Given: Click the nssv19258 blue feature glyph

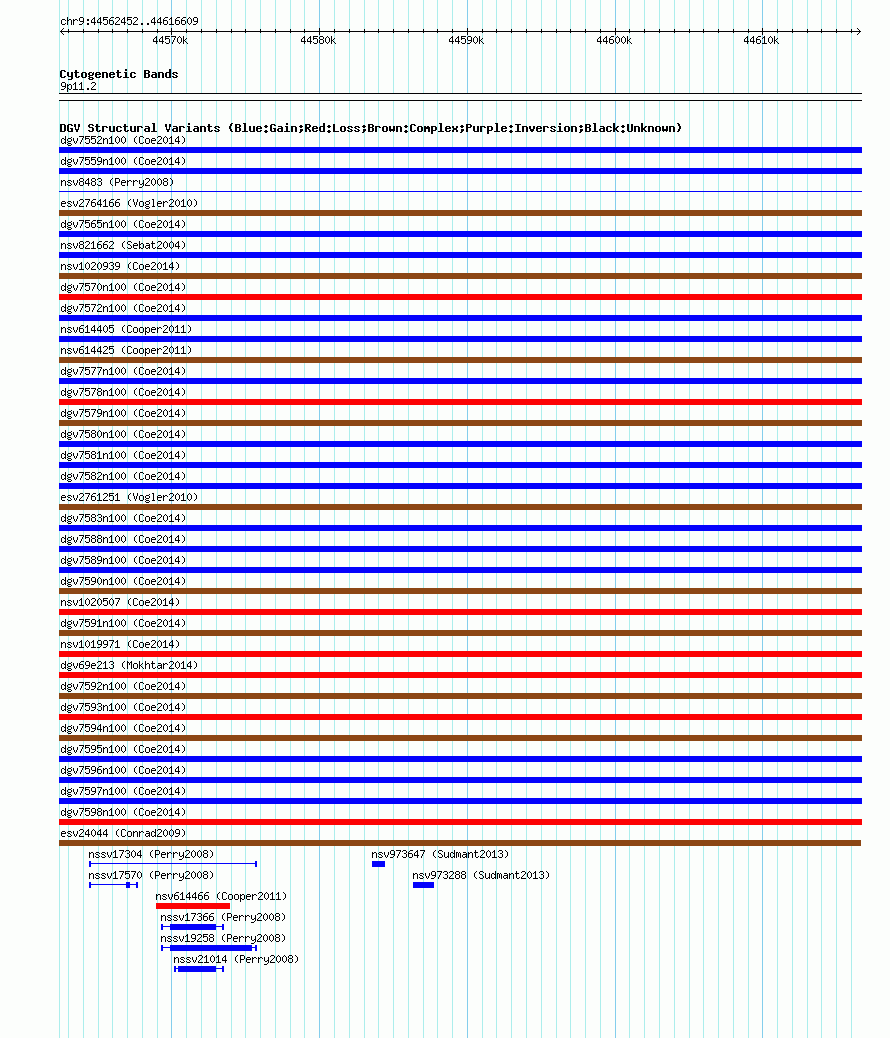Looking at the screenshot, I should (x=209, y=948).
